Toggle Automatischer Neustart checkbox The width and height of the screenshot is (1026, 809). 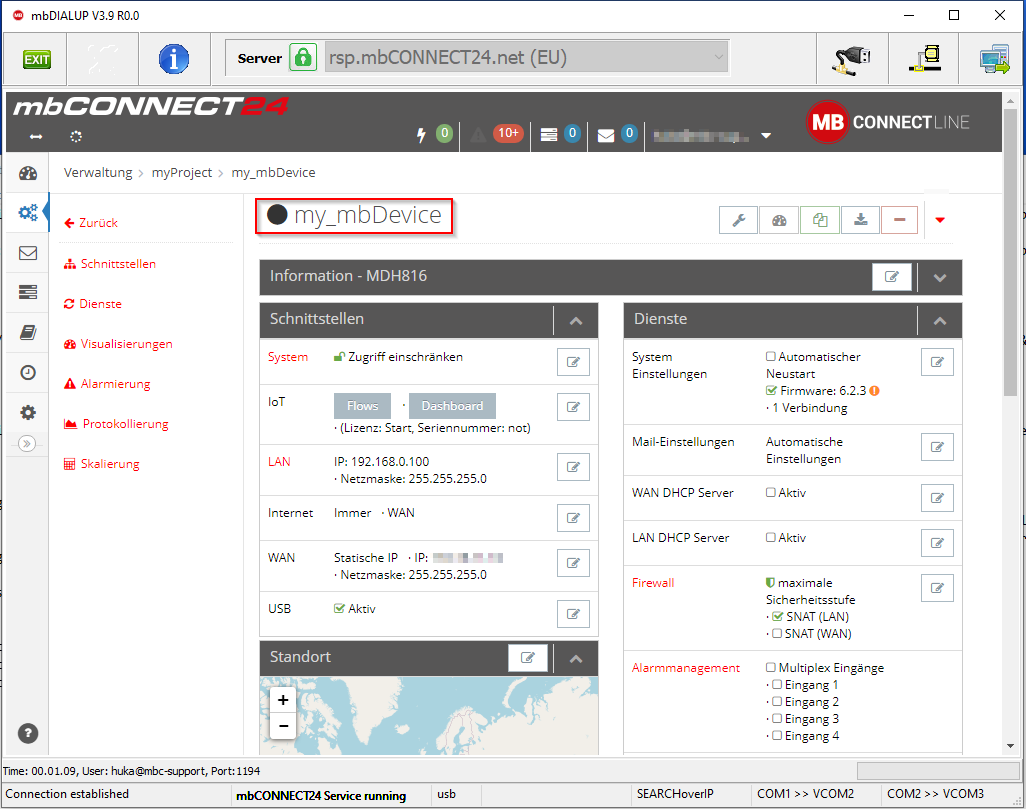point(771,357)
